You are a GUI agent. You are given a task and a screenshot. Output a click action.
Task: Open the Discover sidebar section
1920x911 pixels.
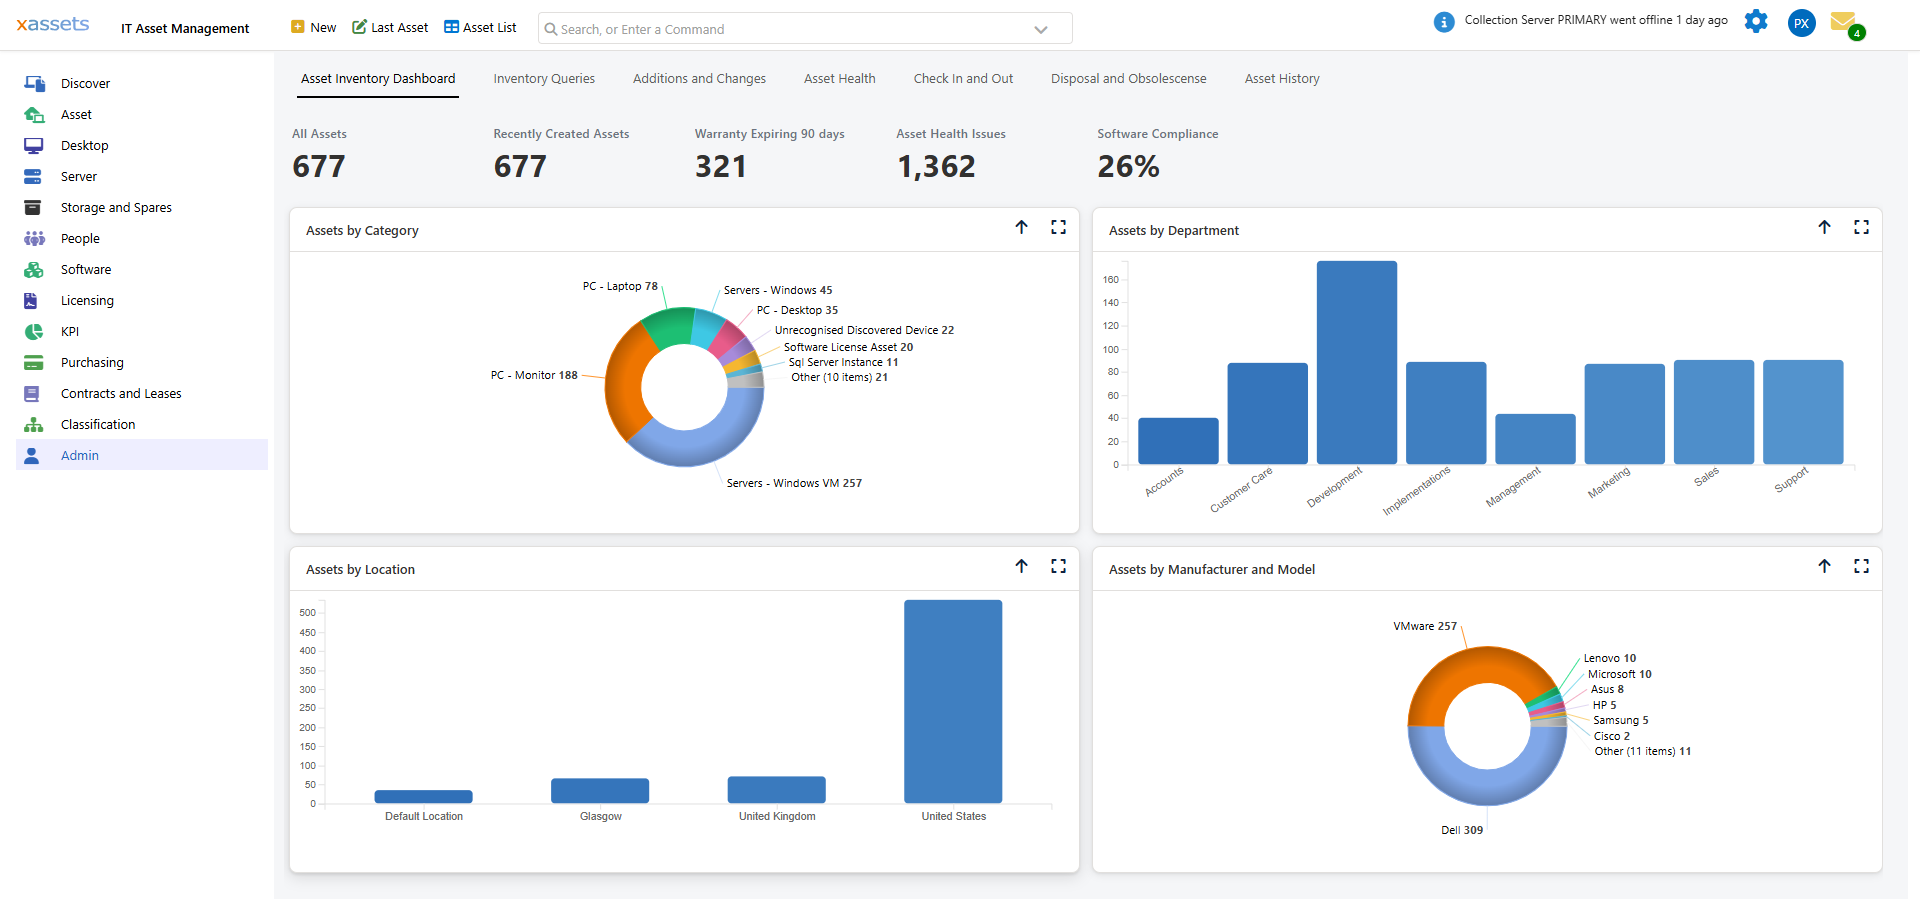point(85,83)
